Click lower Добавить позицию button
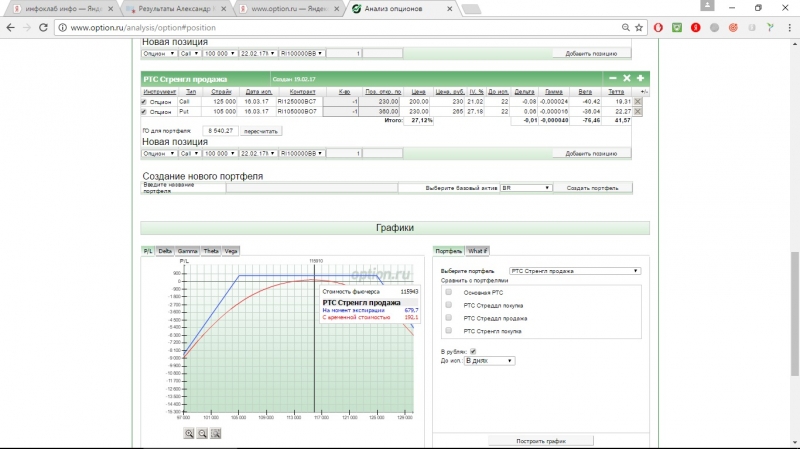800x449 pixels. click(x=591, y=153)
